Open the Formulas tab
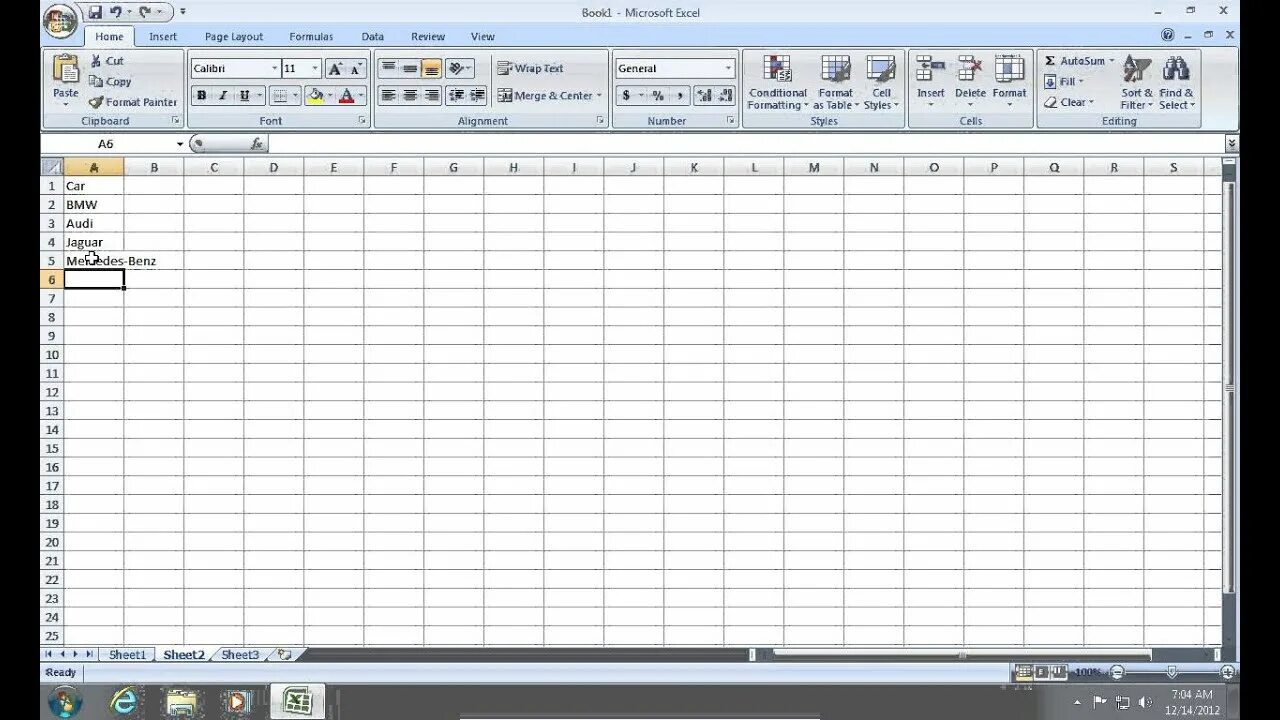The width and height of the screenshot is (1280, 720). click(311, 37)
